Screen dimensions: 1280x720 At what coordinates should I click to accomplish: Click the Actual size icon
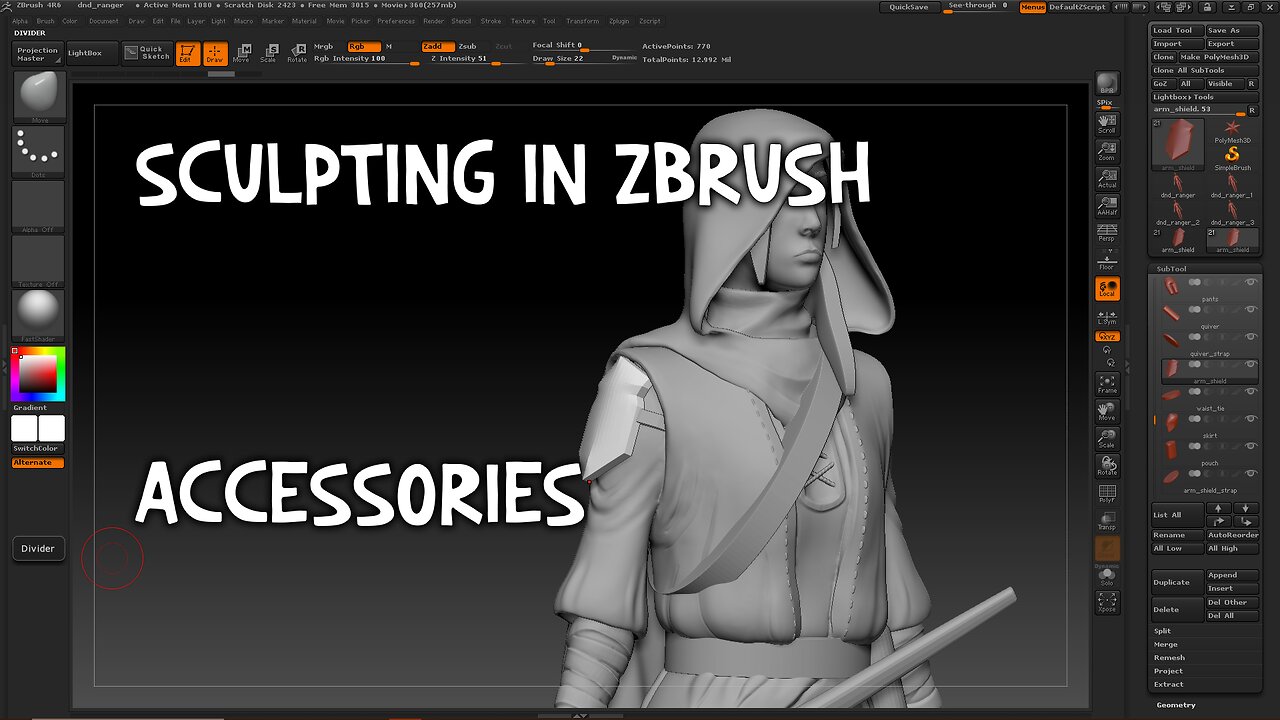click(x=1107, y=178)
